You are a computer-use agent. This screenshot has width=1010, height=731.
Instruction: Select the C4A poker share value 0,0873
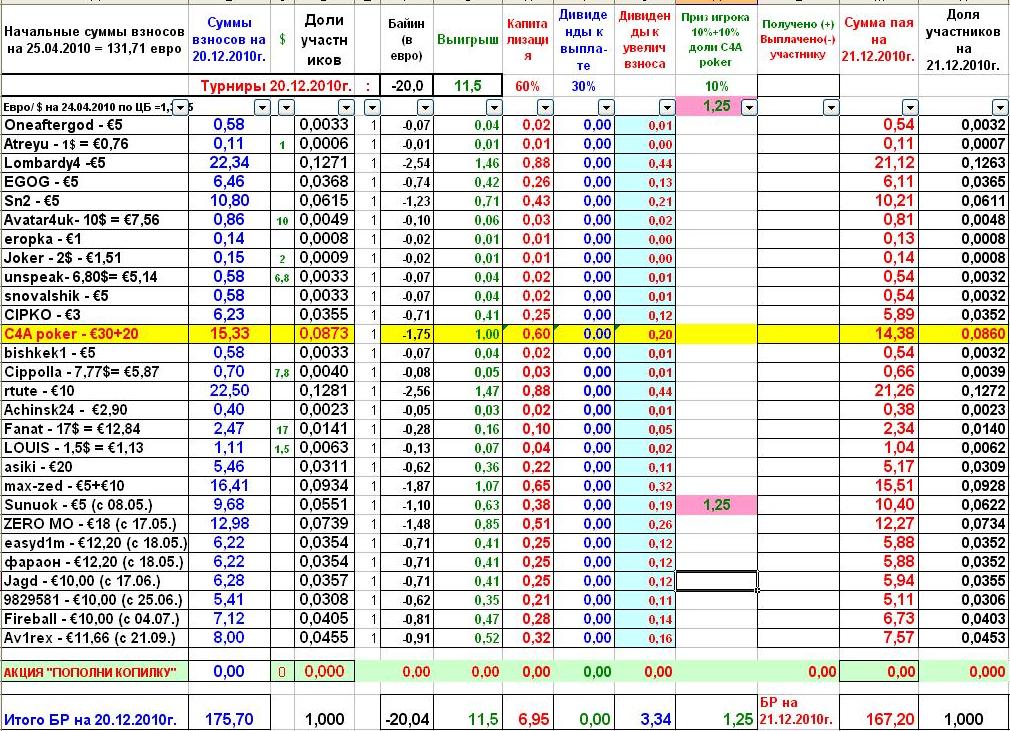click(x=325, y=334)
